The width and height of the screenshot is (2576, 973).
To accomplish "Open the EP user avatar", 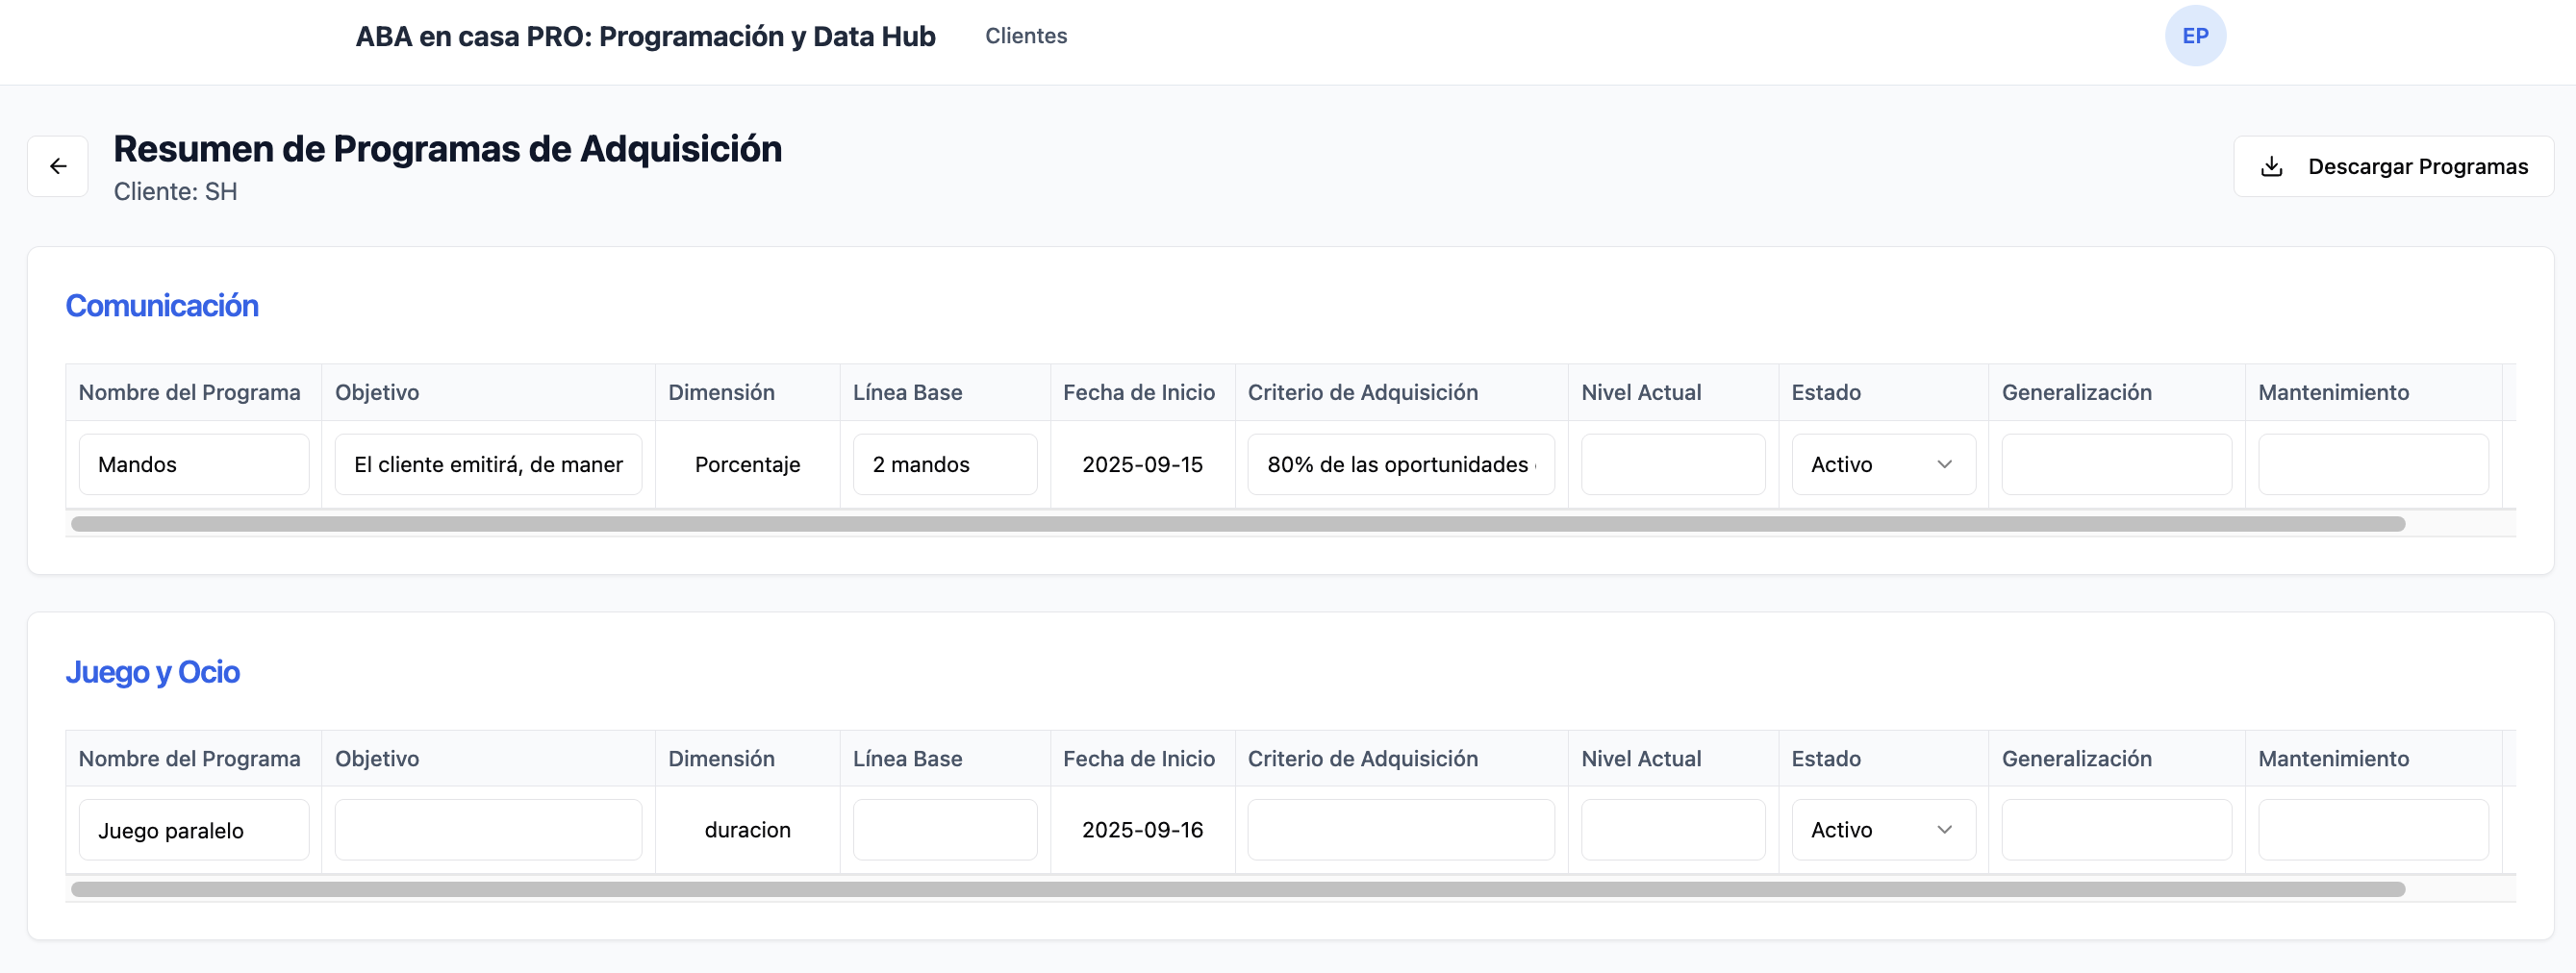I will coord(2194,36).
